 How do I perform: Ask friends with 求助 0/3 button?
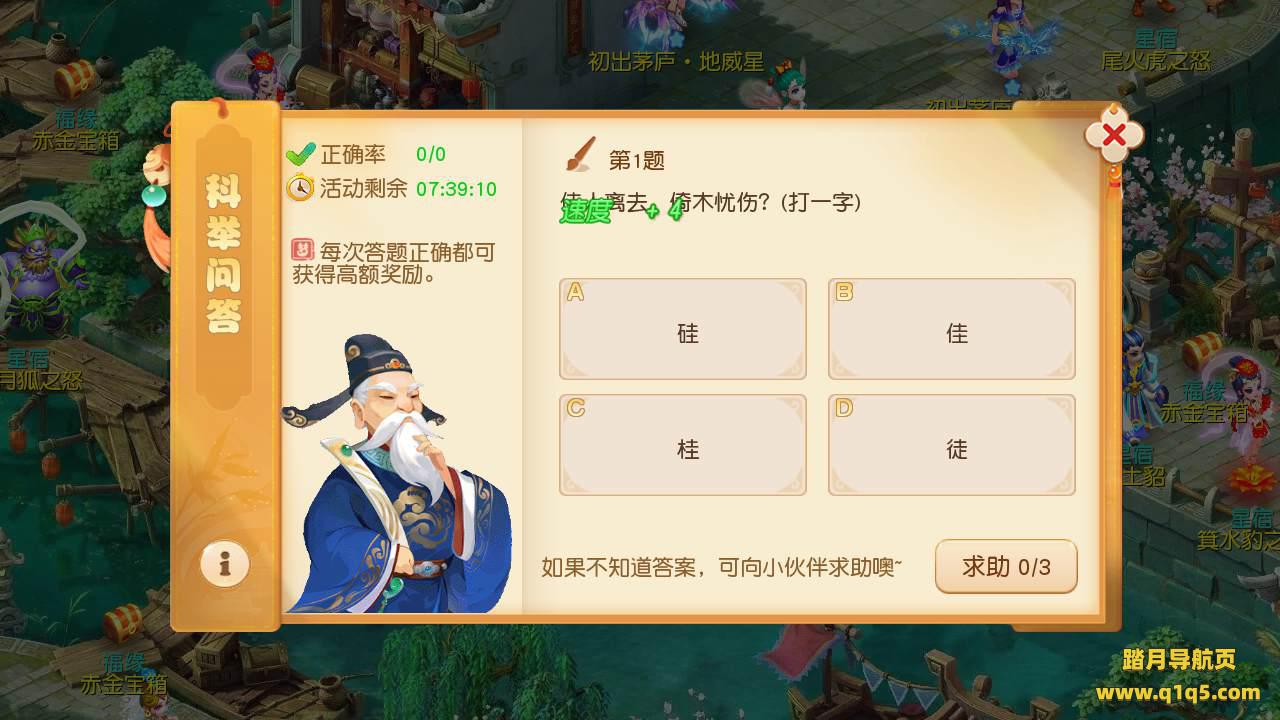click(x=1006, y=567)
